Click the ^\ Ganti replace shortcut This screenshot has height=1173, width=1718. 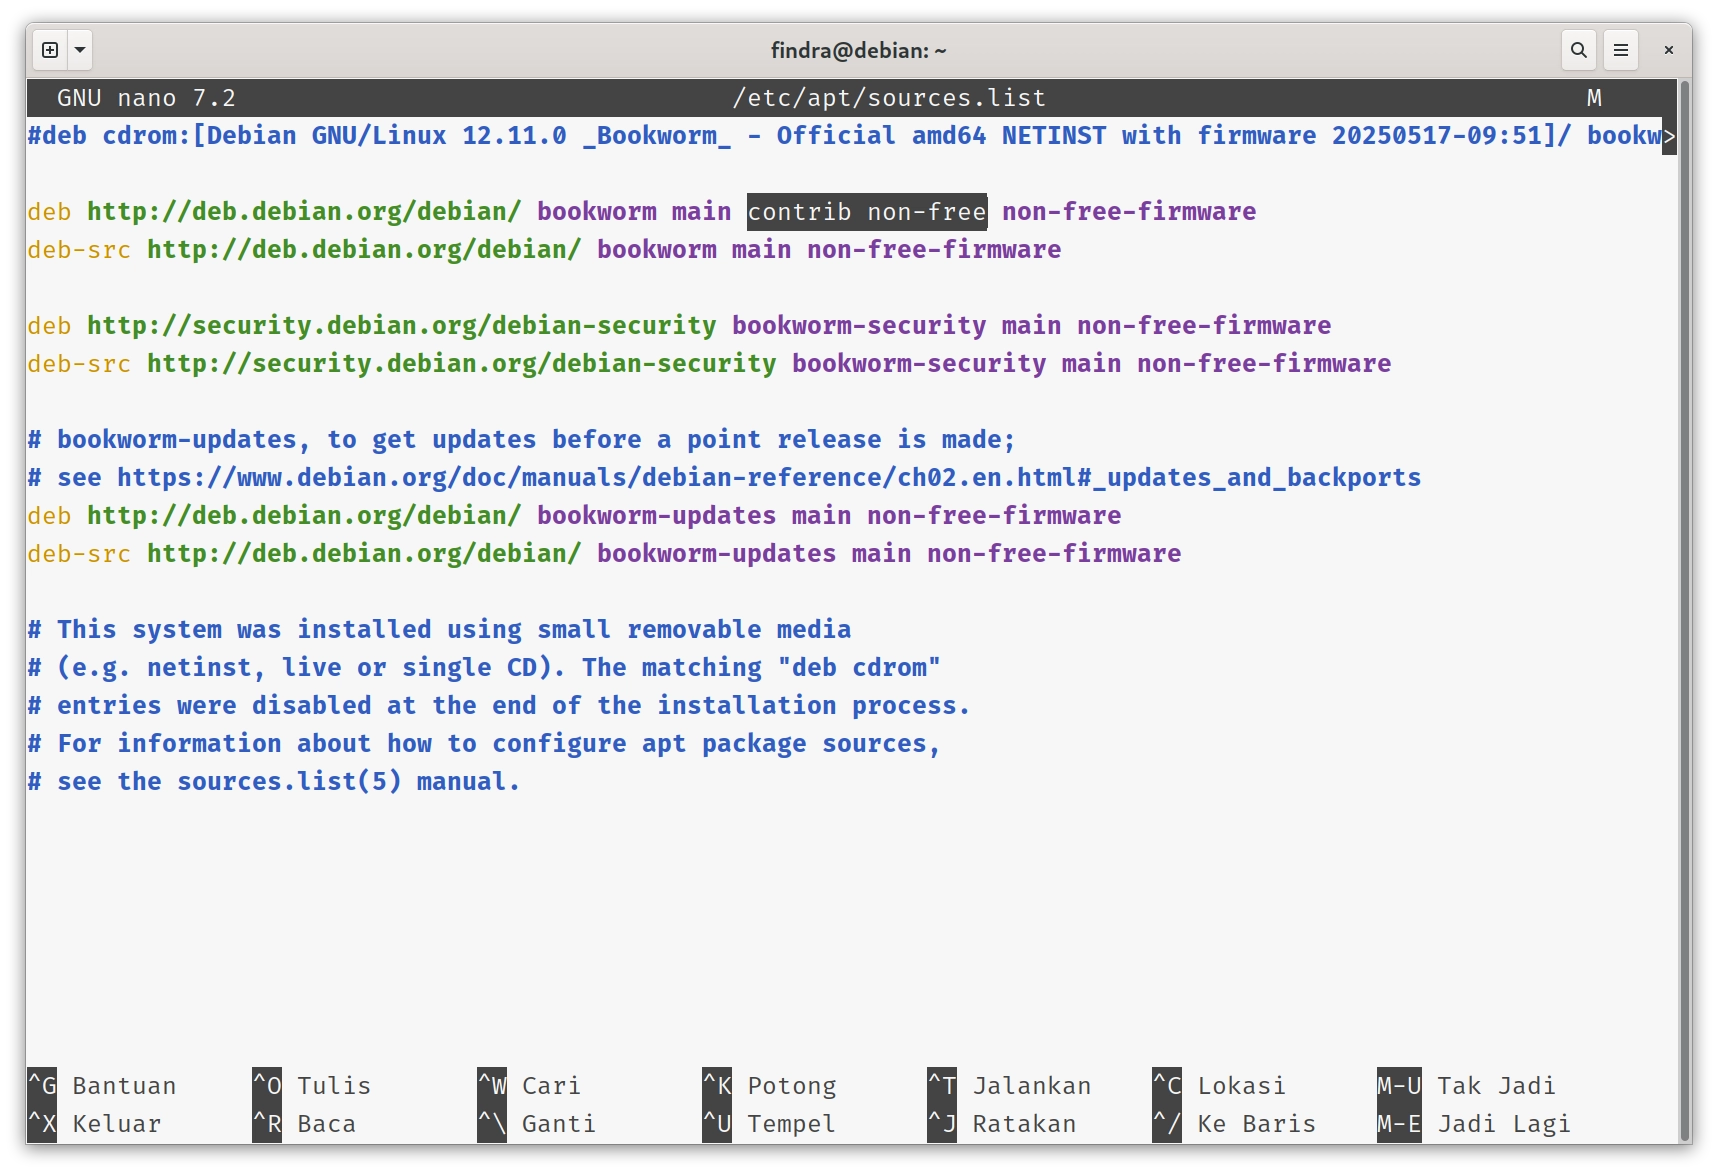(537, 1124)
